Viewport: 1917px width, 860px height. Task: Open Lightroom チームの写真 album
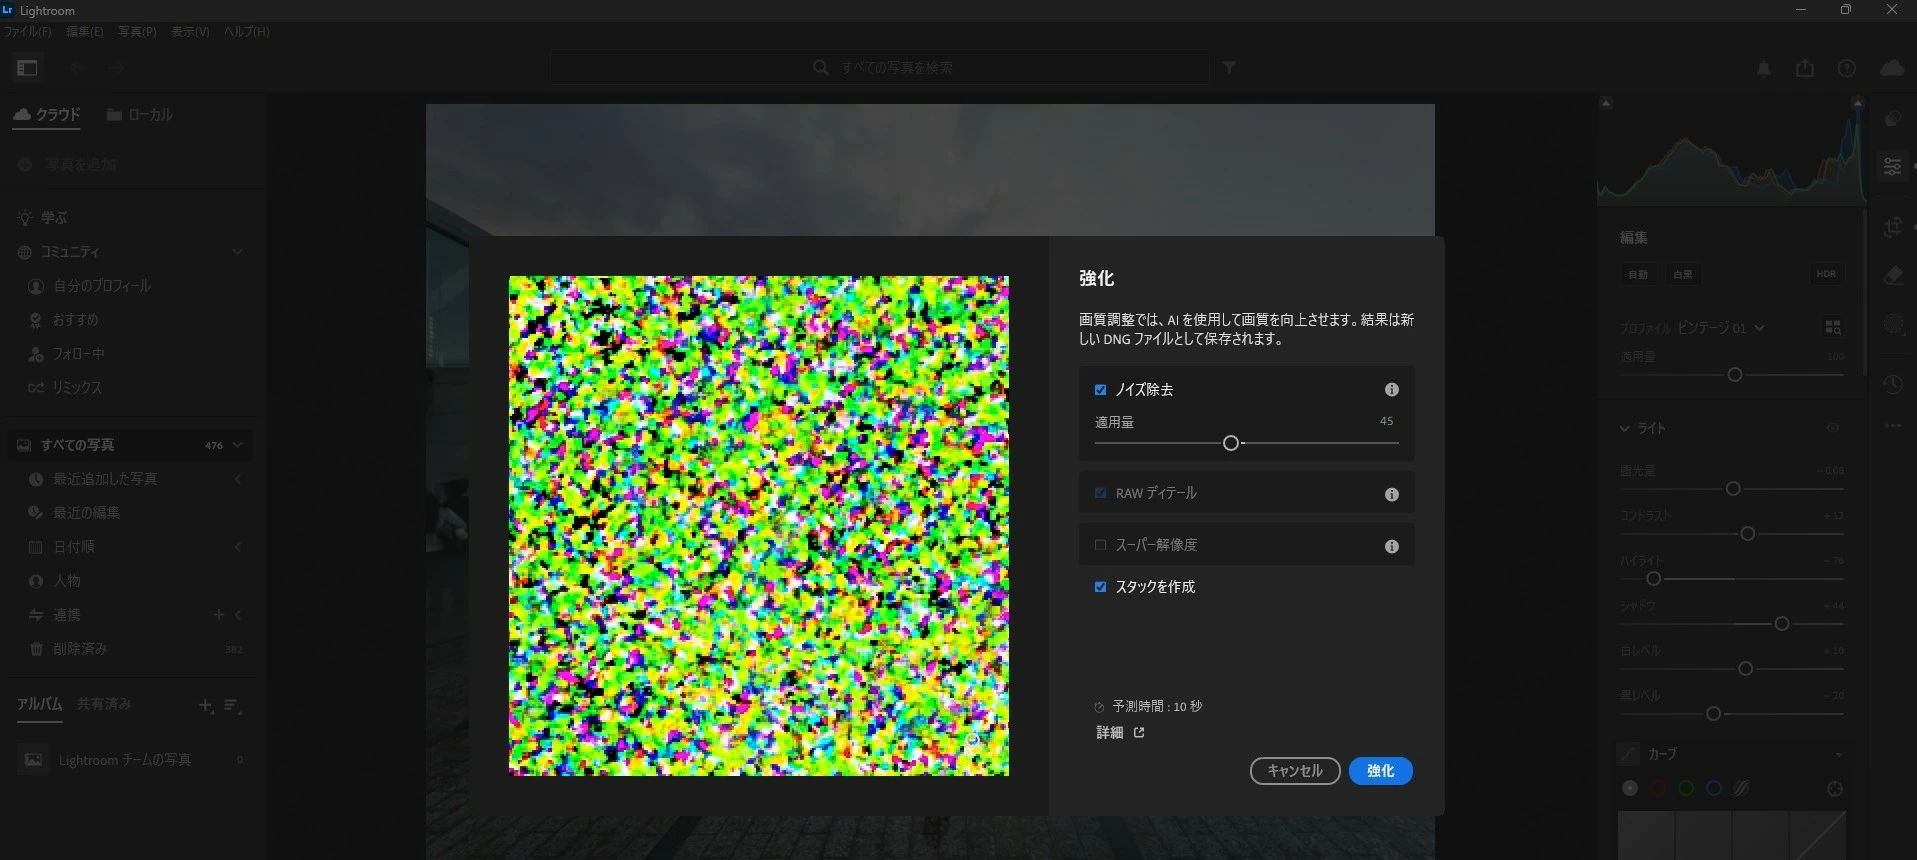[x=130, y=760]
